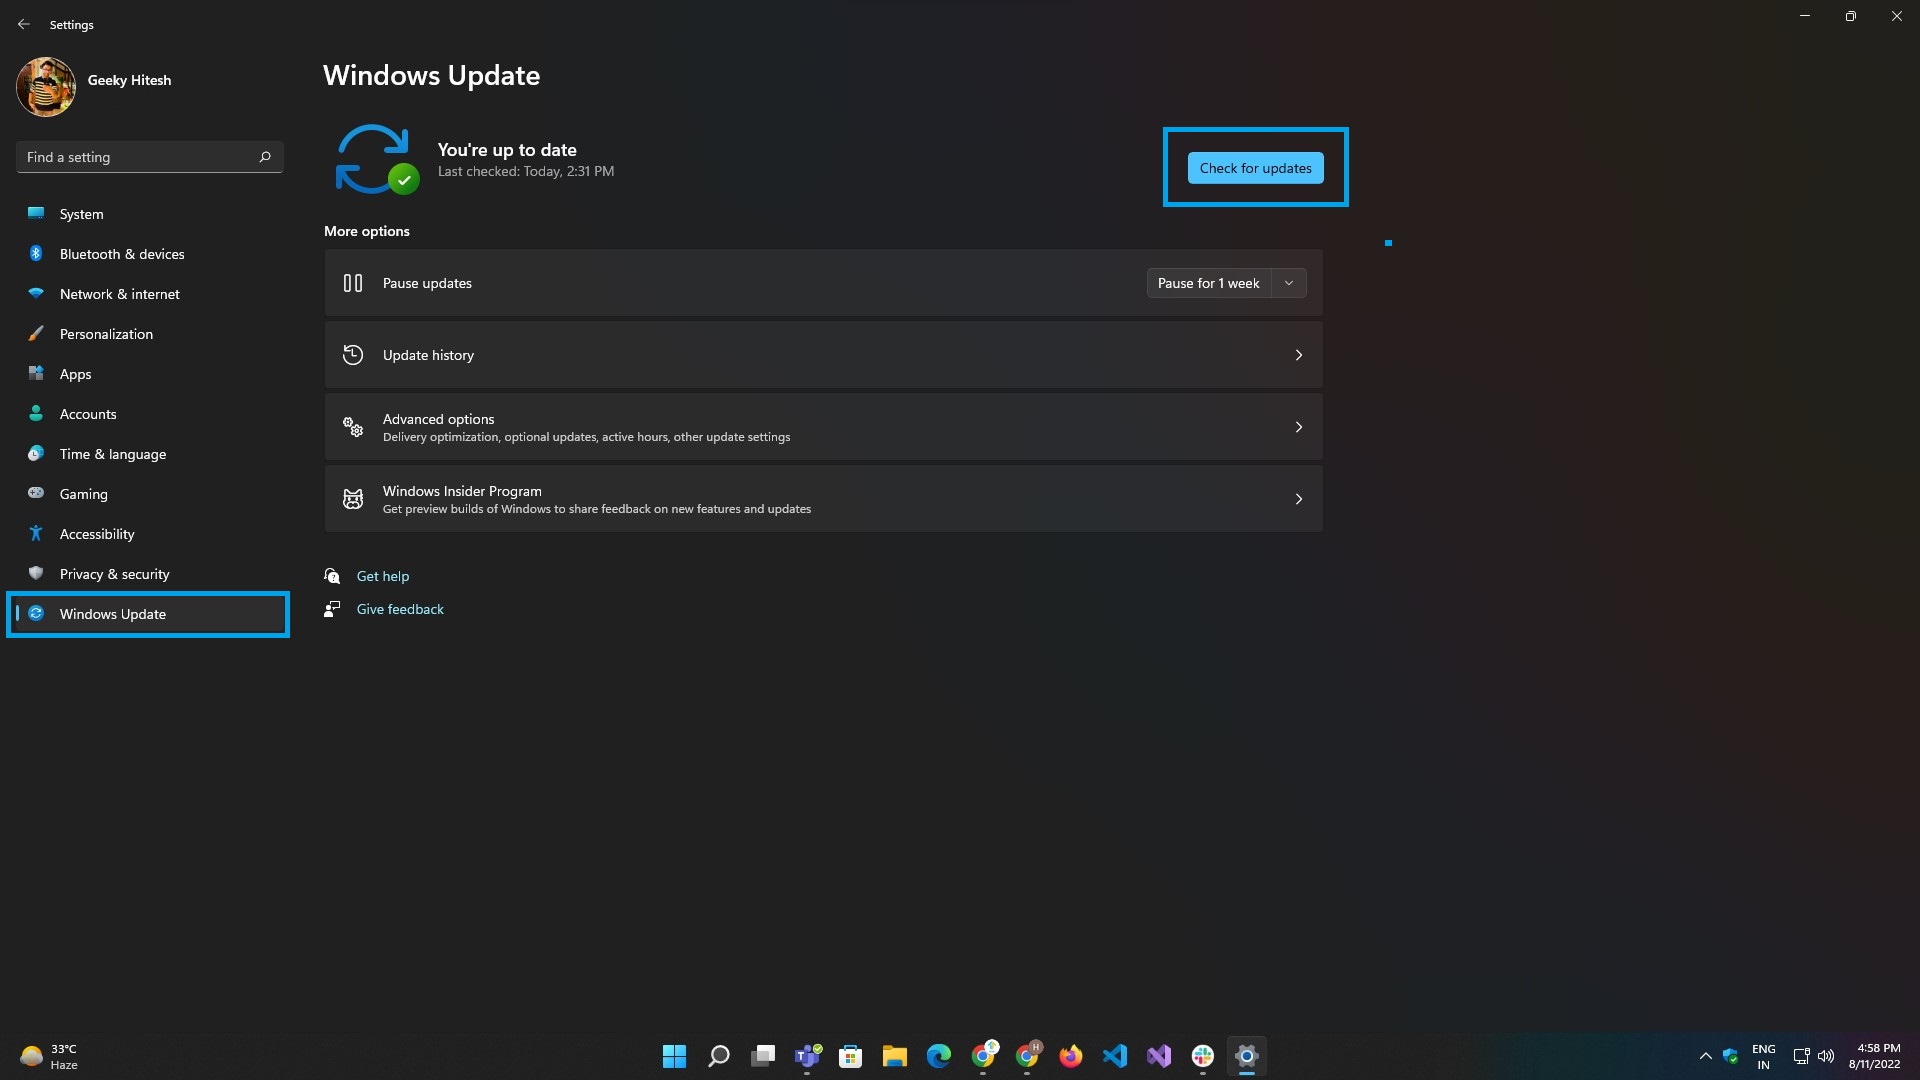Click the Check for updates button
The width and height of the screenshot is (1920, 1080).
[1255, 168]
